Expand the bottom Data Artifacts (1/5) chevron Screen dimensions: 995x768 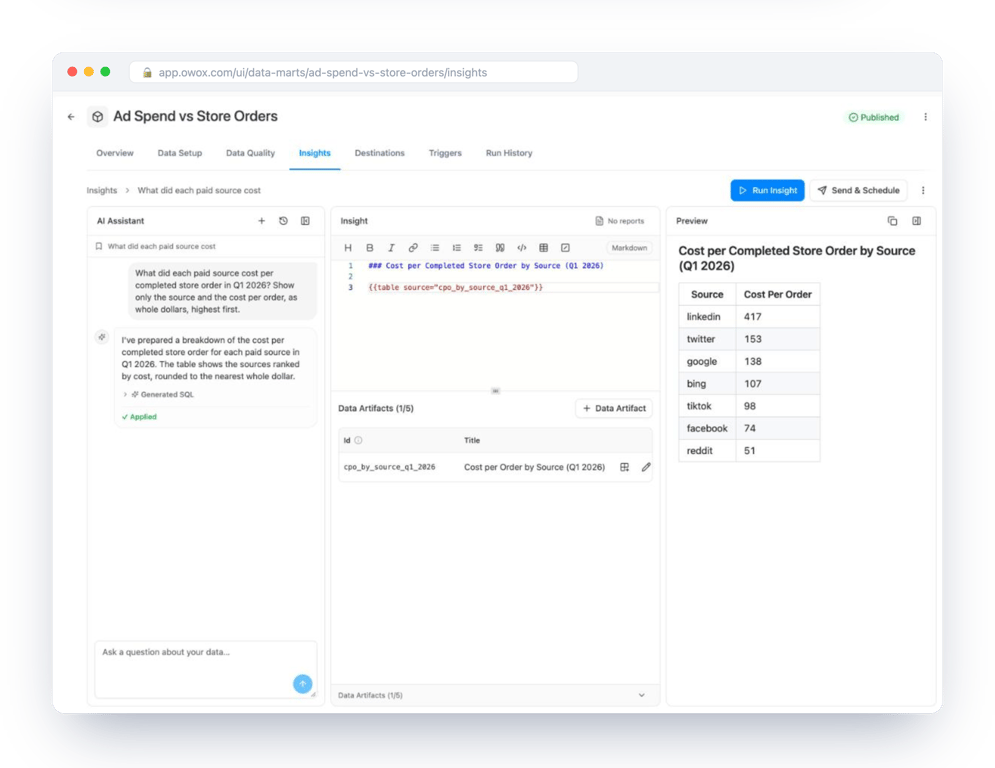pos(642,695)
